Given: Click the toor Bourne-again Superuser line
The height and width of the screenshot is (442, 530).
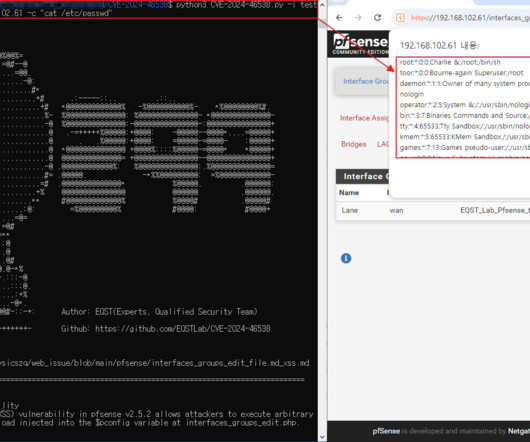Looking at the screenshot, I should (x=462, y=73).
